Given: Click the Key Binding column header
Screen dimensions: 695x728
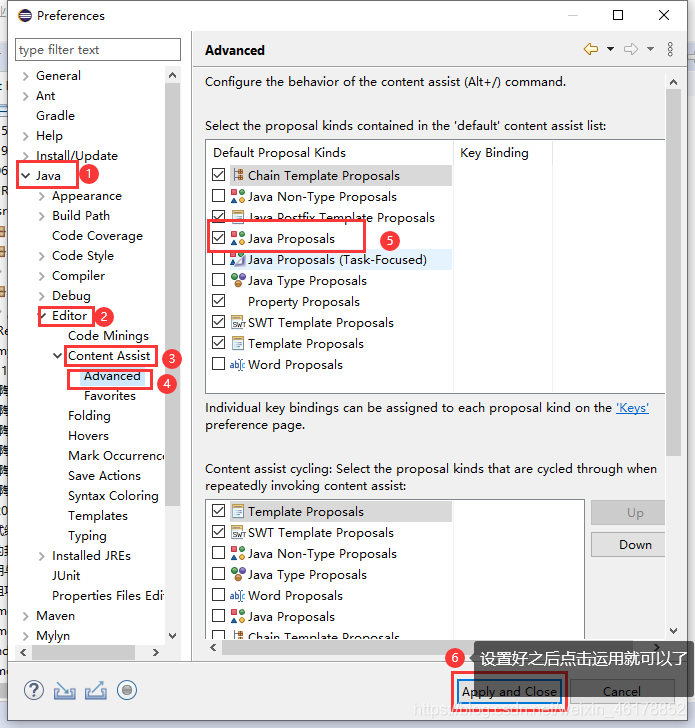Looking at the screenshot, I should click(503, 153).
